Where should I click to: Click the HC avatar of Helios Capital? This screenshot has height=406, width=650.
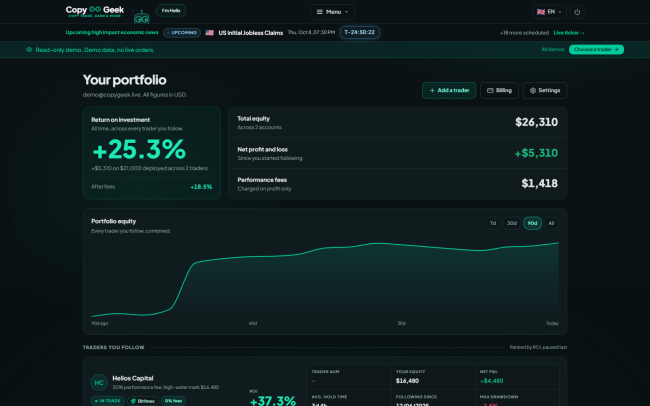(99, 382)
